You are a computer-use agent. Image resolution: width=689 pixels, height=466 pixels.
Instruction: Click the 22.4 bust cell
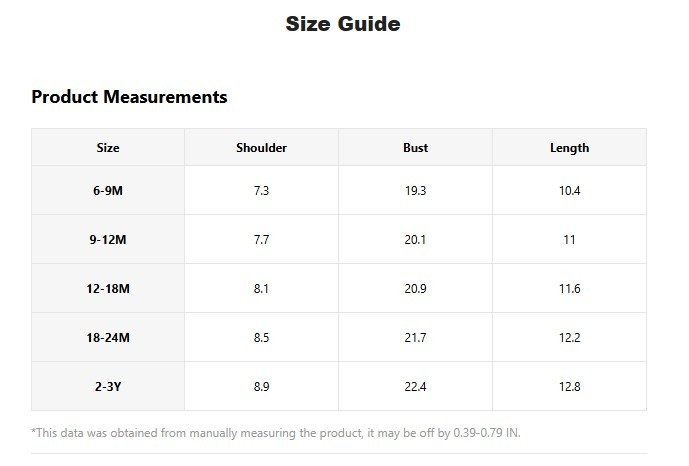[x=415, y=387]
